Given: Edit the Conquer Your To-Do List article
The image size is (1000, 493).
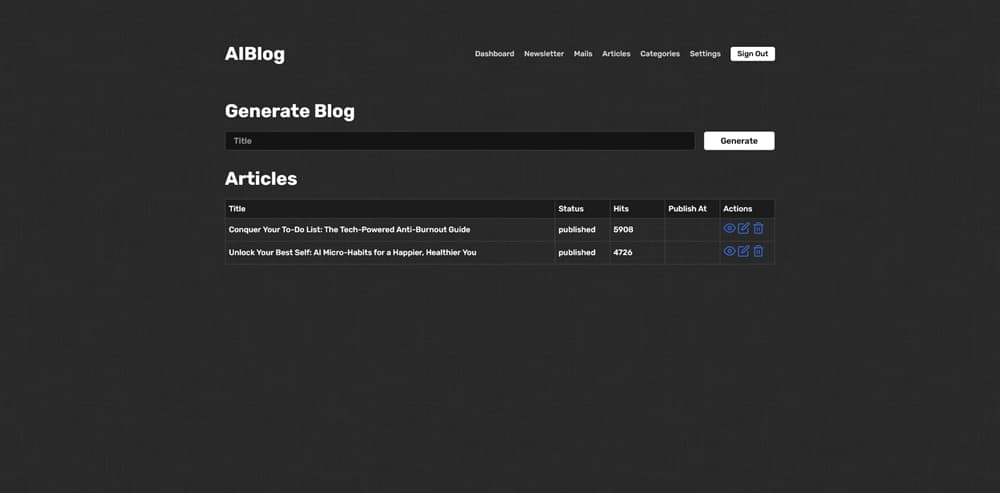Looking at the screenshot, I should [x=744, y=228].
